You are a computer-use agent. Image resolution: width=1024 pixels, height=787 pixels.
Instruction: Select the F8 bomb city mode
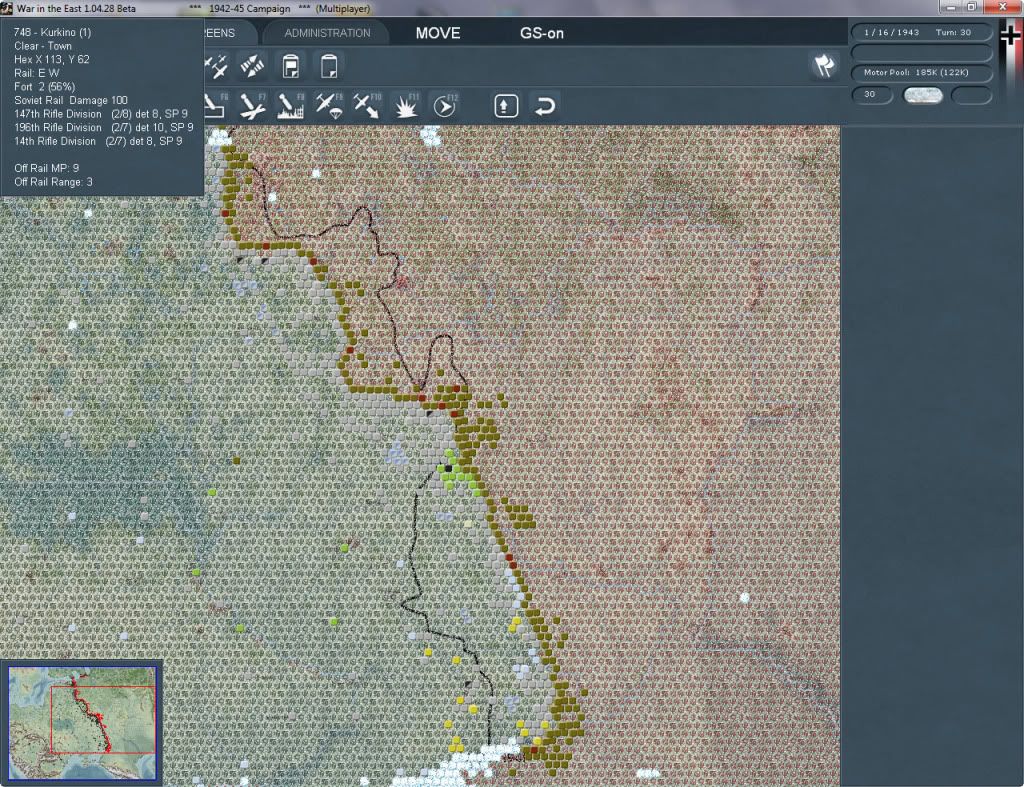[x=291, y=106]
